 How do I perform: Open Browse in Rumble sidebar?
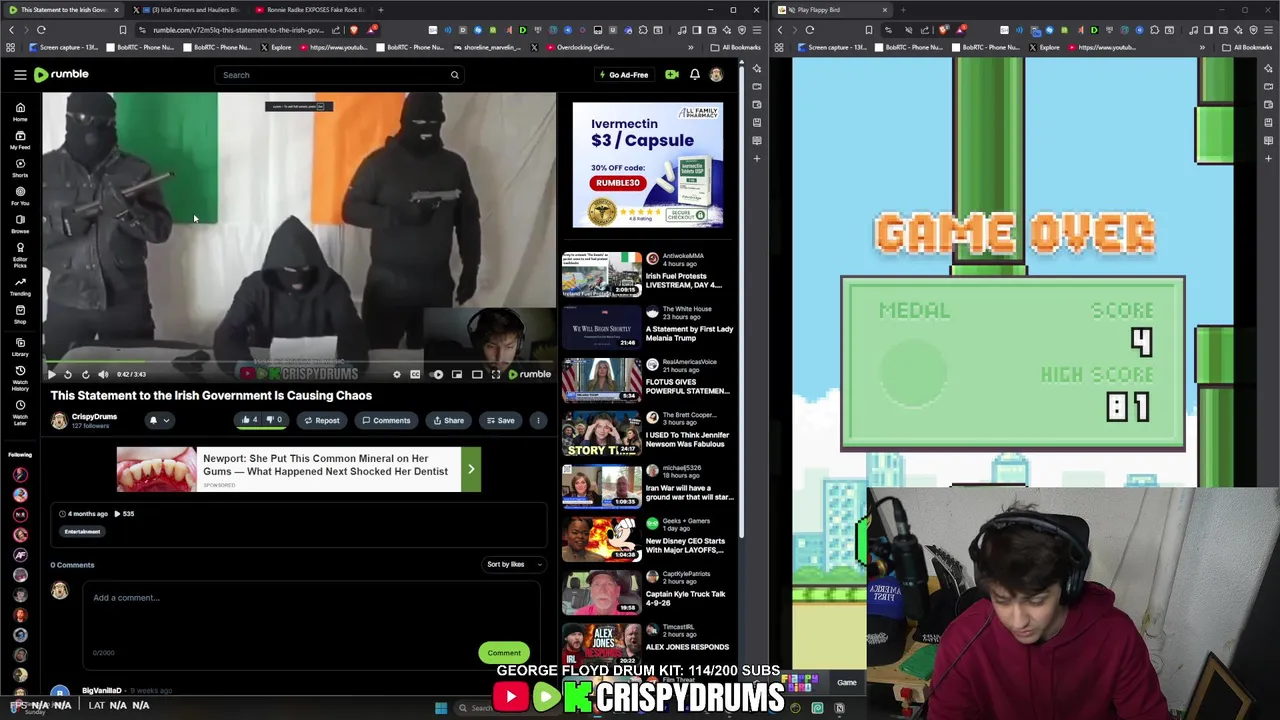coord(20,224)
